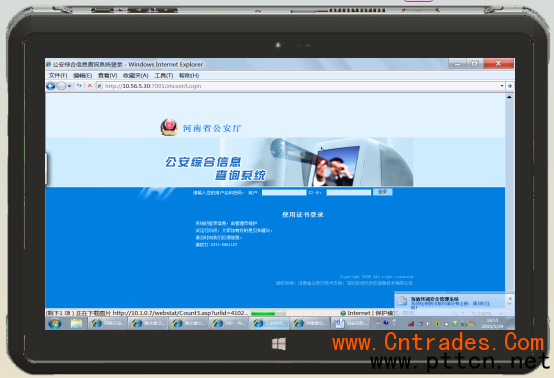Click the red network signal tray icon

411,323
